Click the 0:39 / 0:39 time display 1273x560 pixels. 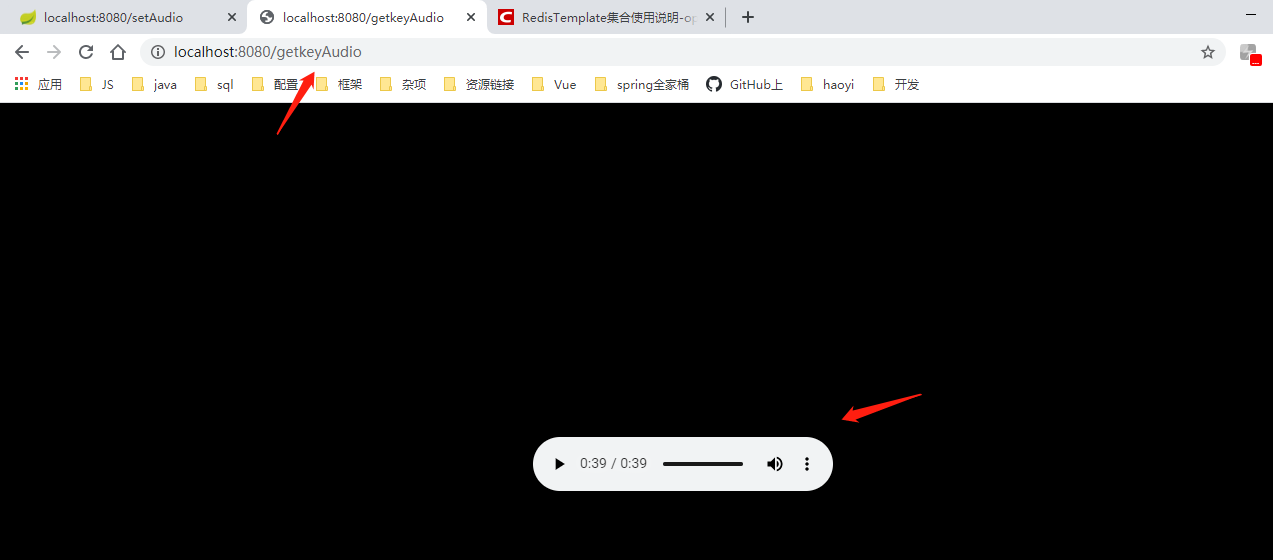pos(613,464)
